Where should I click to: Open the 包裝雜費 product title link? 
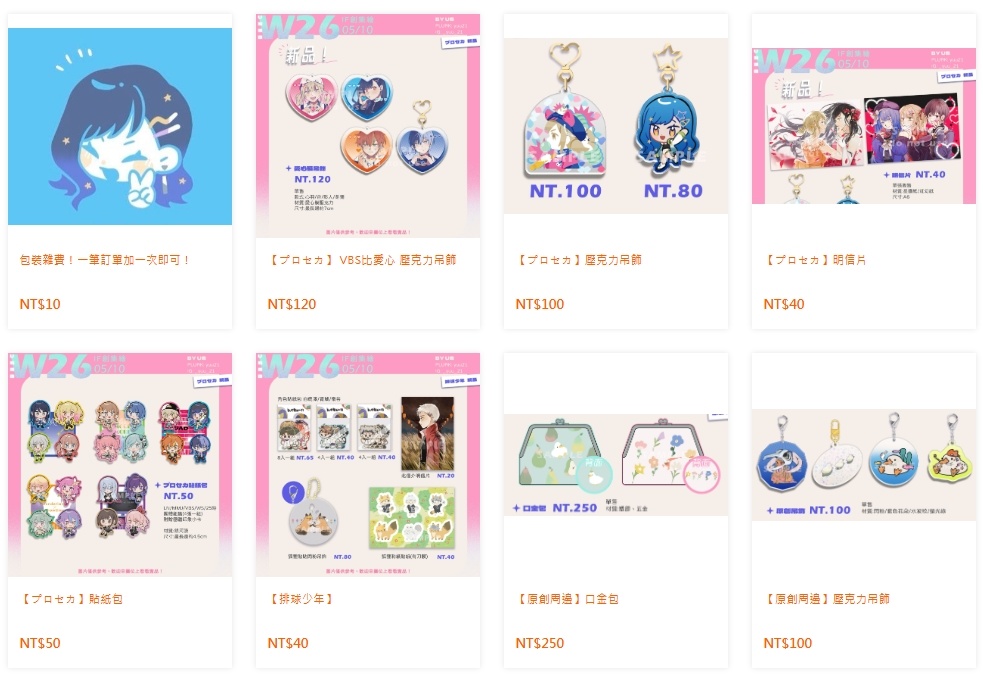click(105, 260)
